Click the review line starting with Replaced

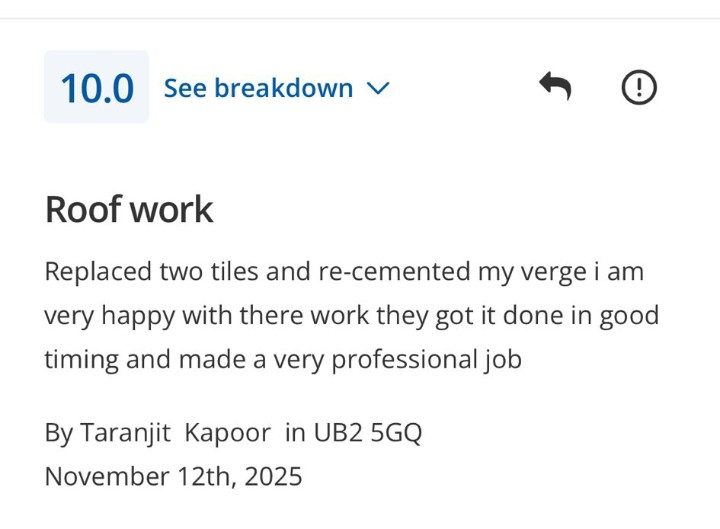[x=345, y=272]
